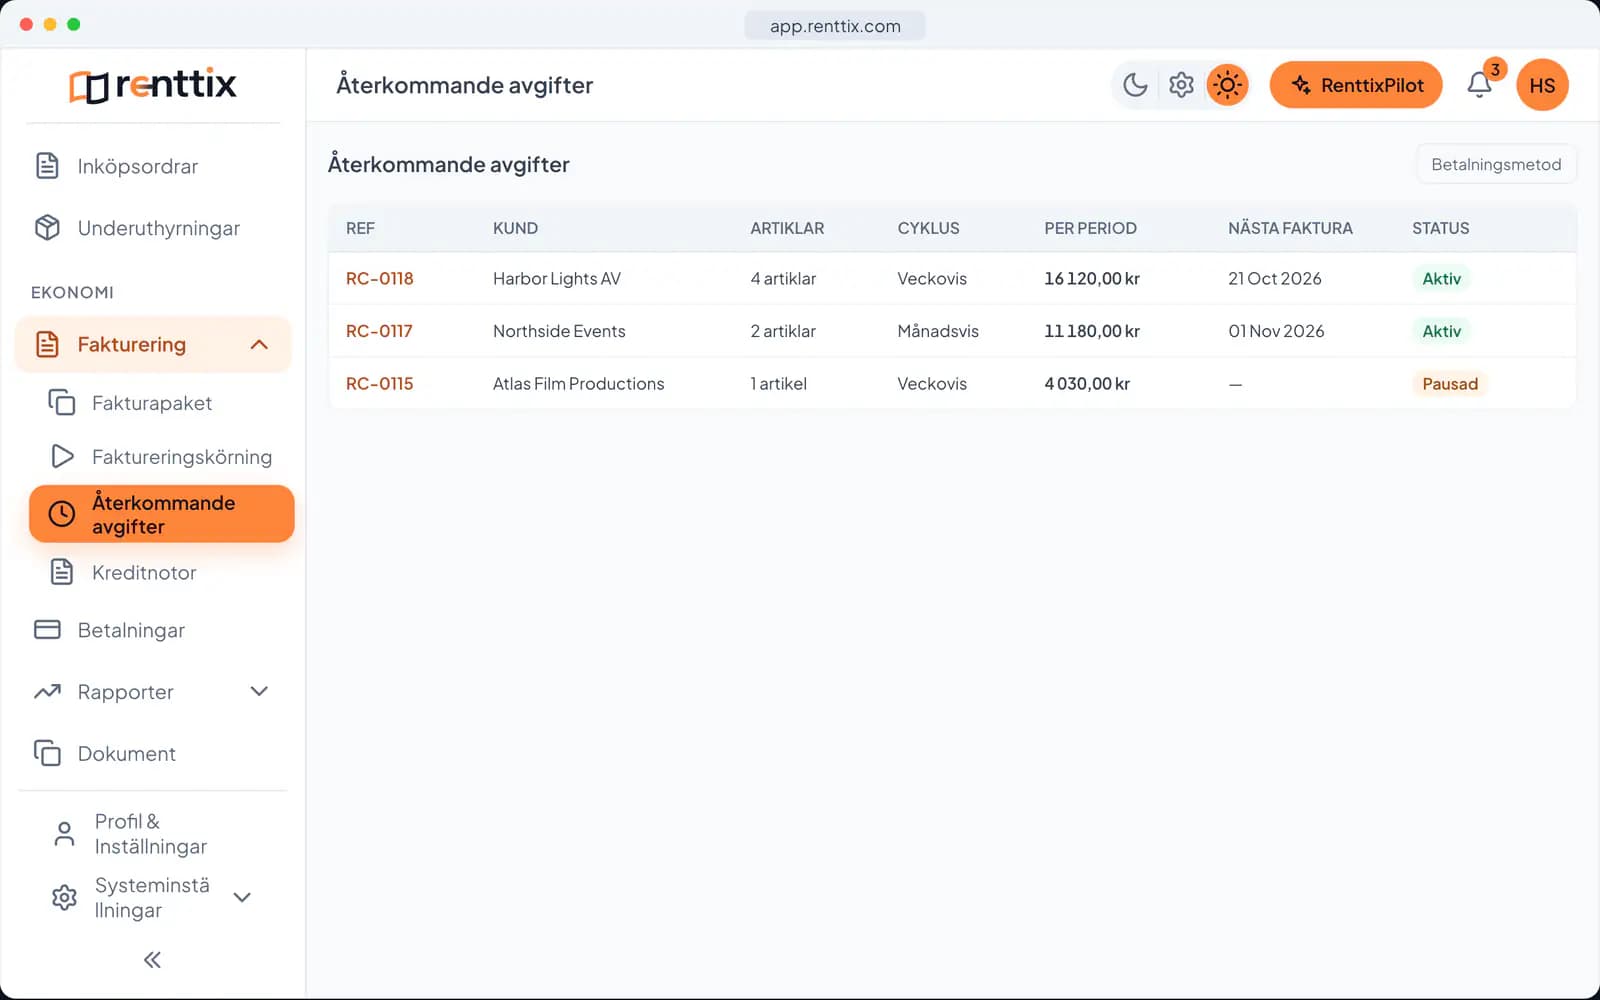Click the Dokument copy icon

[47, 753]
